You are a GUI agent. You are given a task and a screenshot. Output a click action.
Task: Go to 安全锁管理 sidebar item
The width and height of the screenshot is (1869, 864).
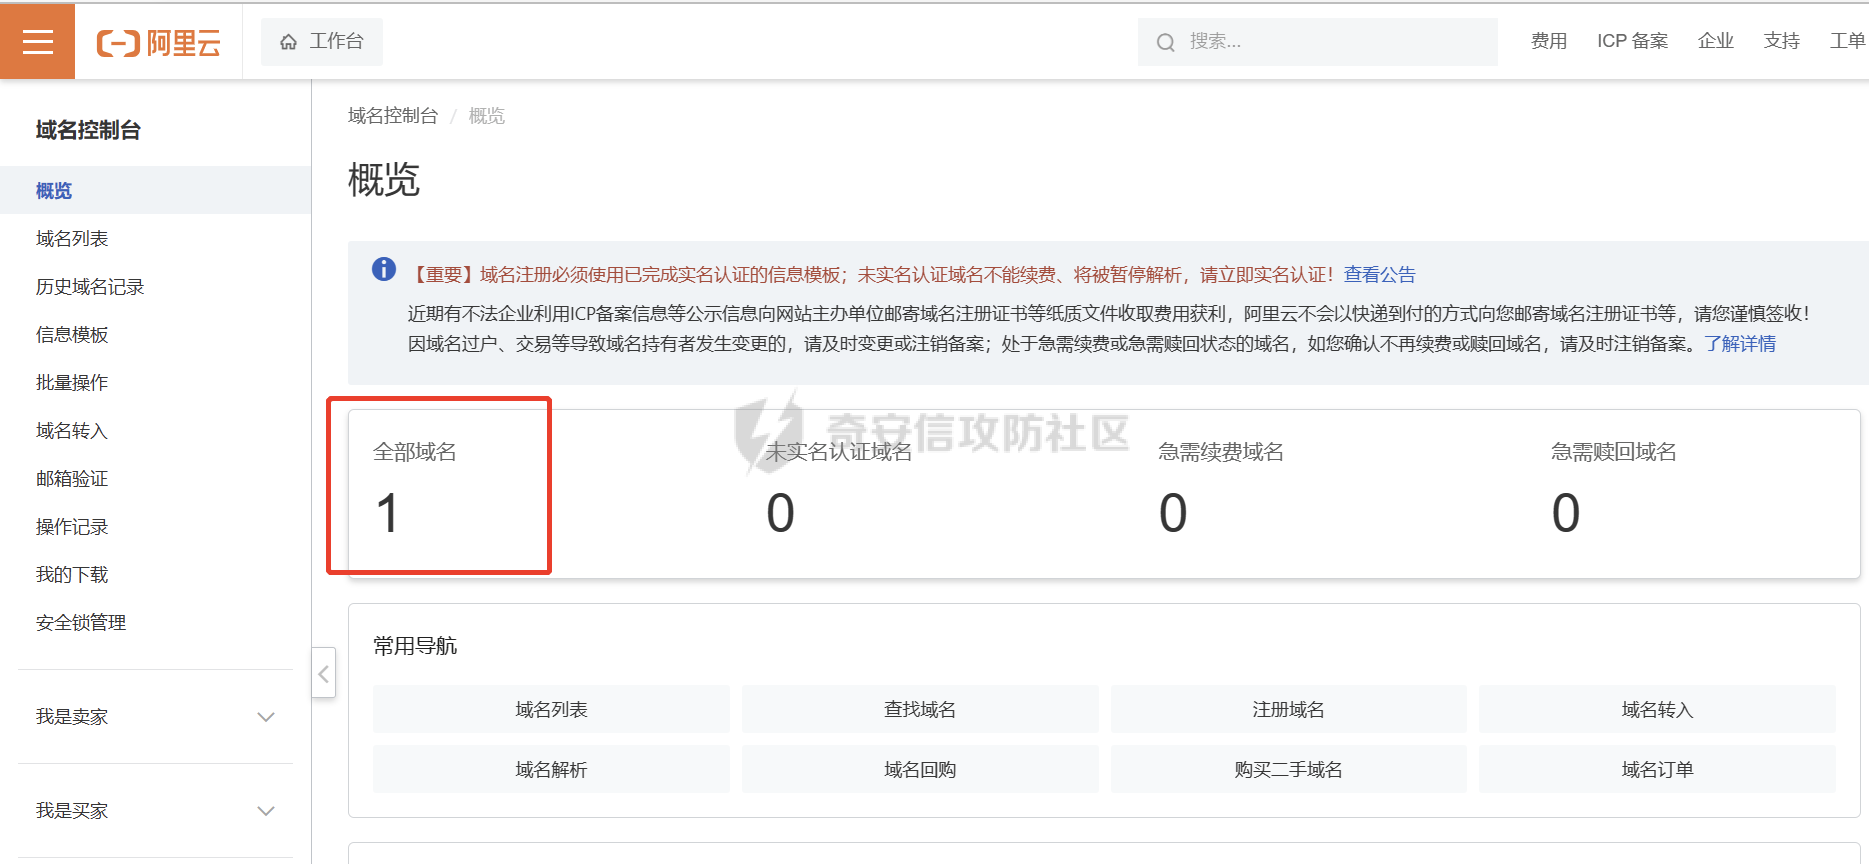tap(81, 623)
